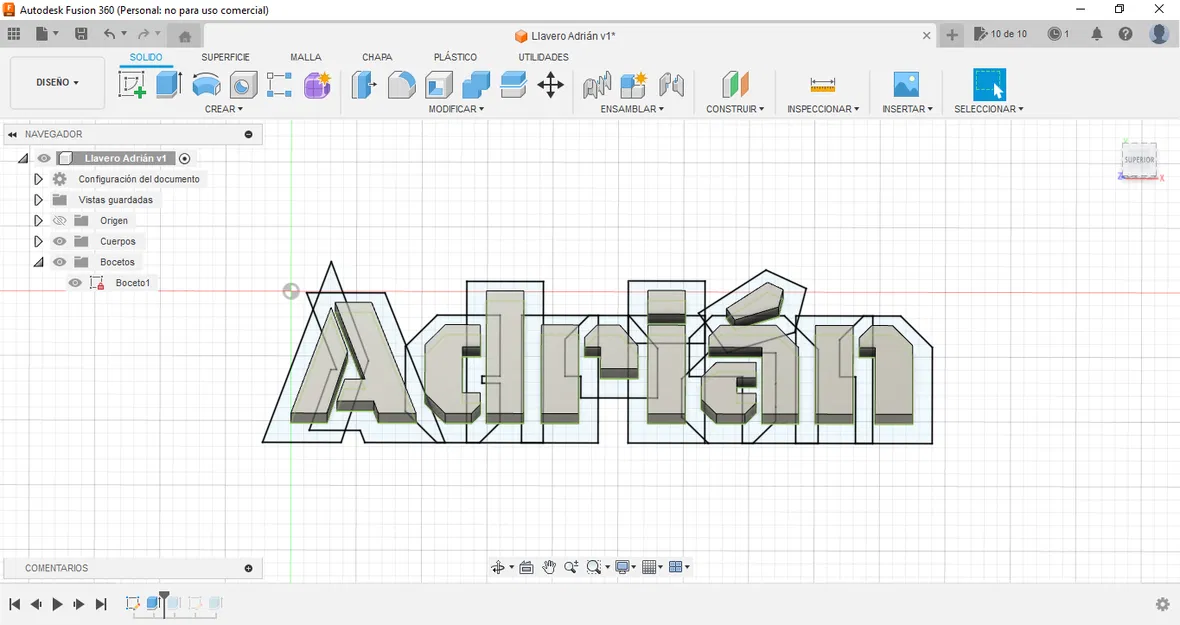Switch to the SUPERFICIE tab
This screenshot has width=1180, height=625.
click(x=225, y=57)
